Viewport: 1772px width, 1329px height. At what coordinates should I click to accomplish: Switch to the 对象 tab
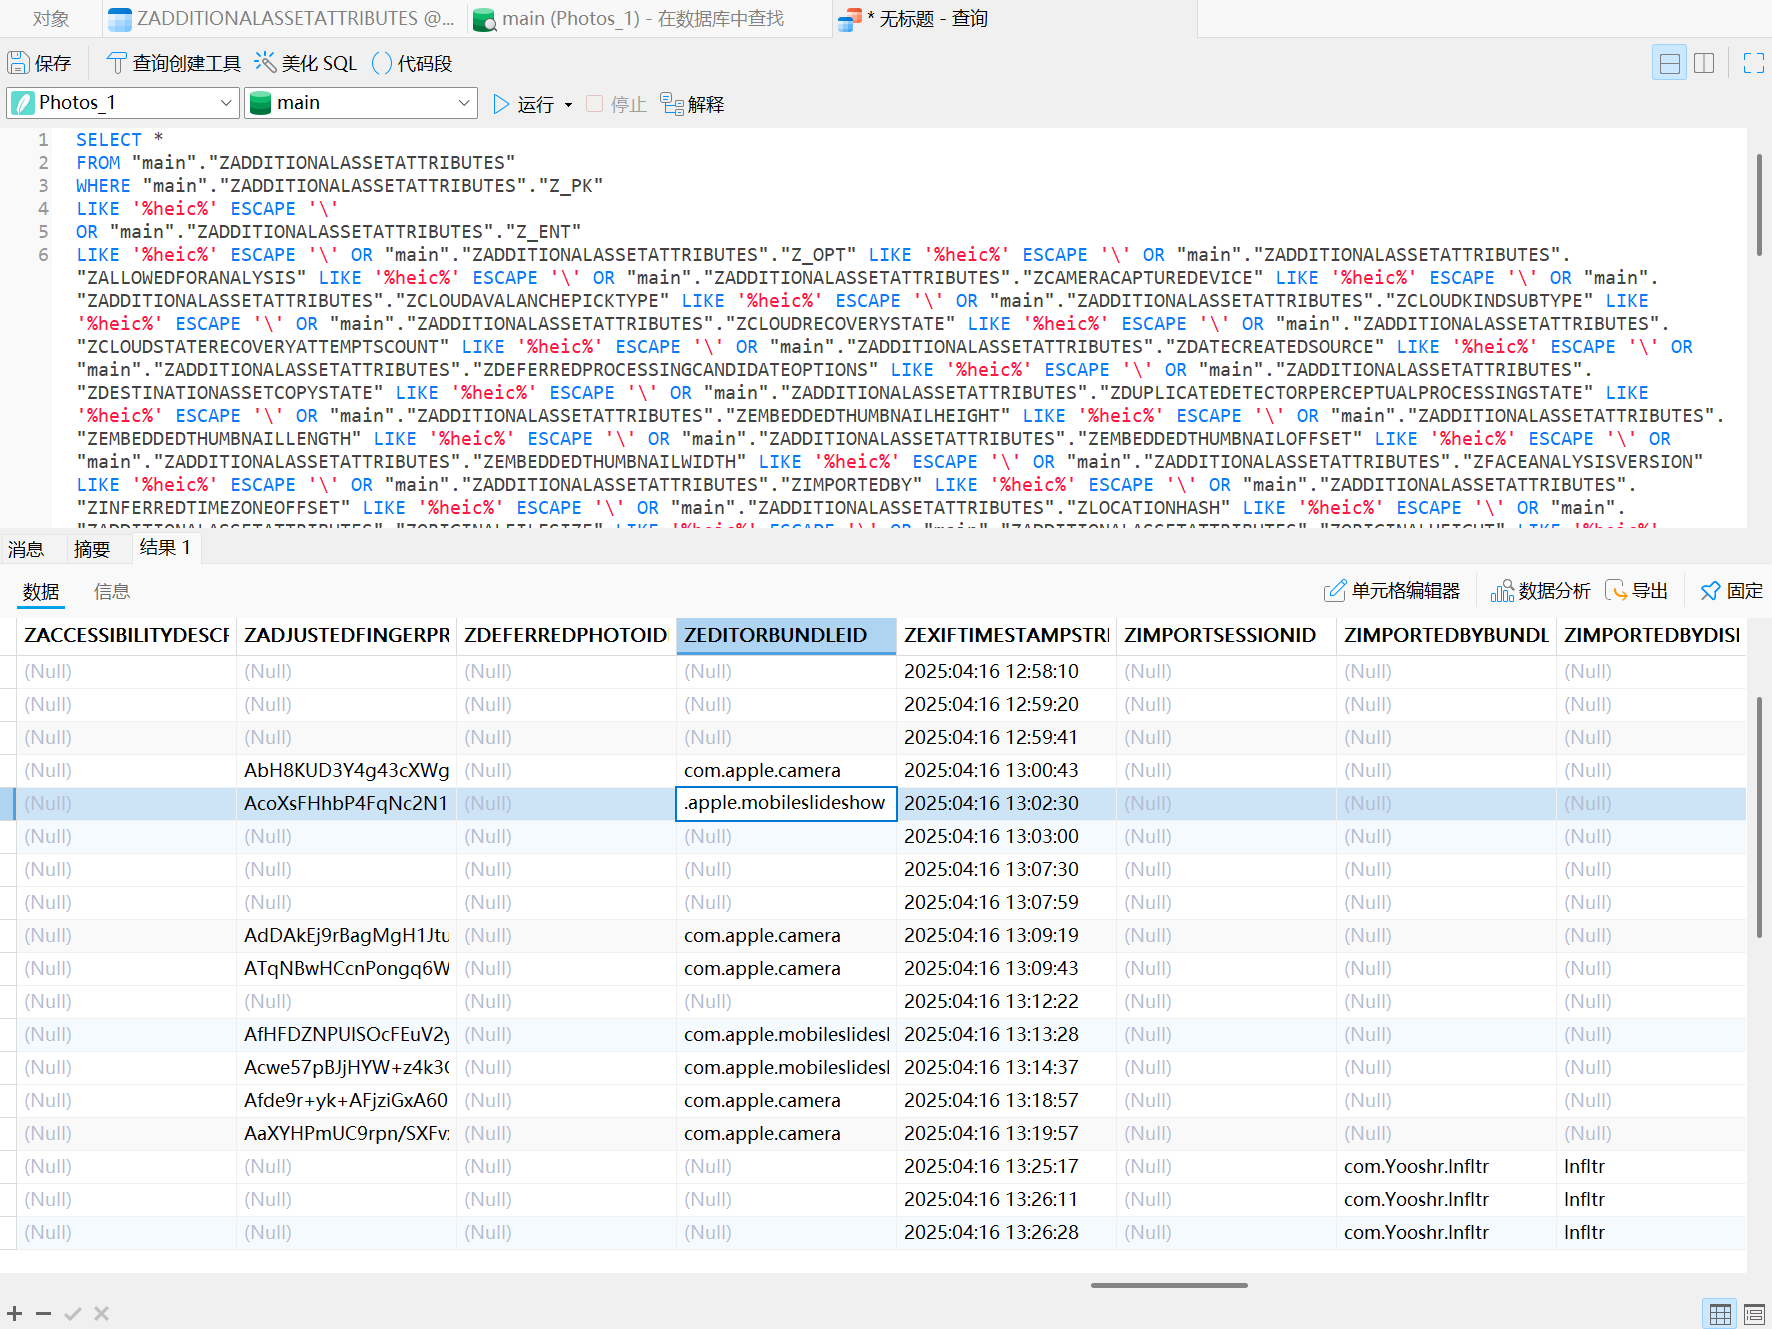tap(50, 19)
